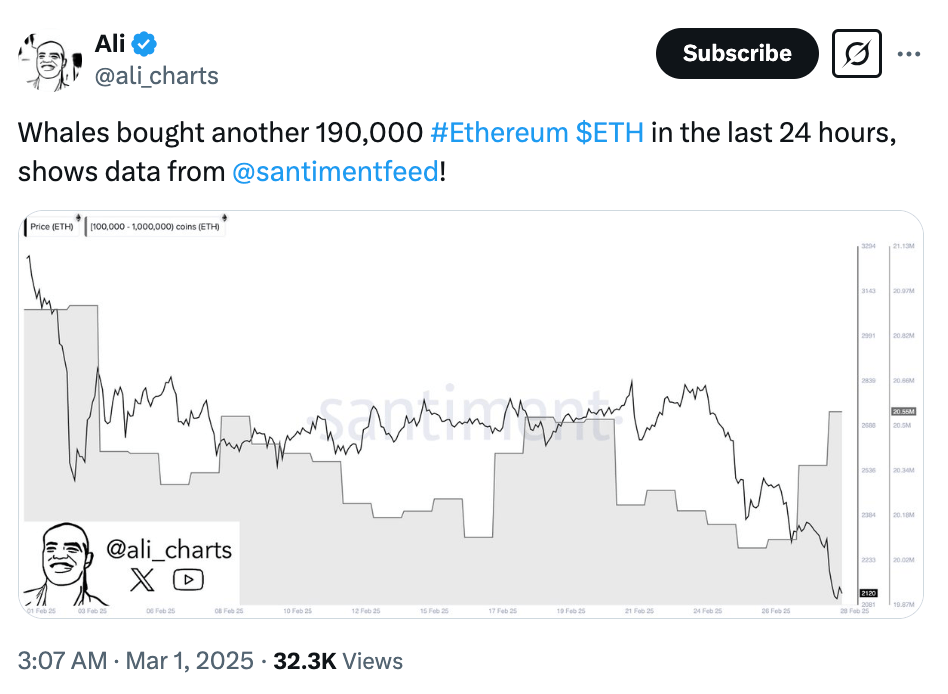Image resolution: width=948 pixels, height=694 pixels.
Task: Click the Grok slash icon button
Action: pyautogui.click(x=857, y=54)
